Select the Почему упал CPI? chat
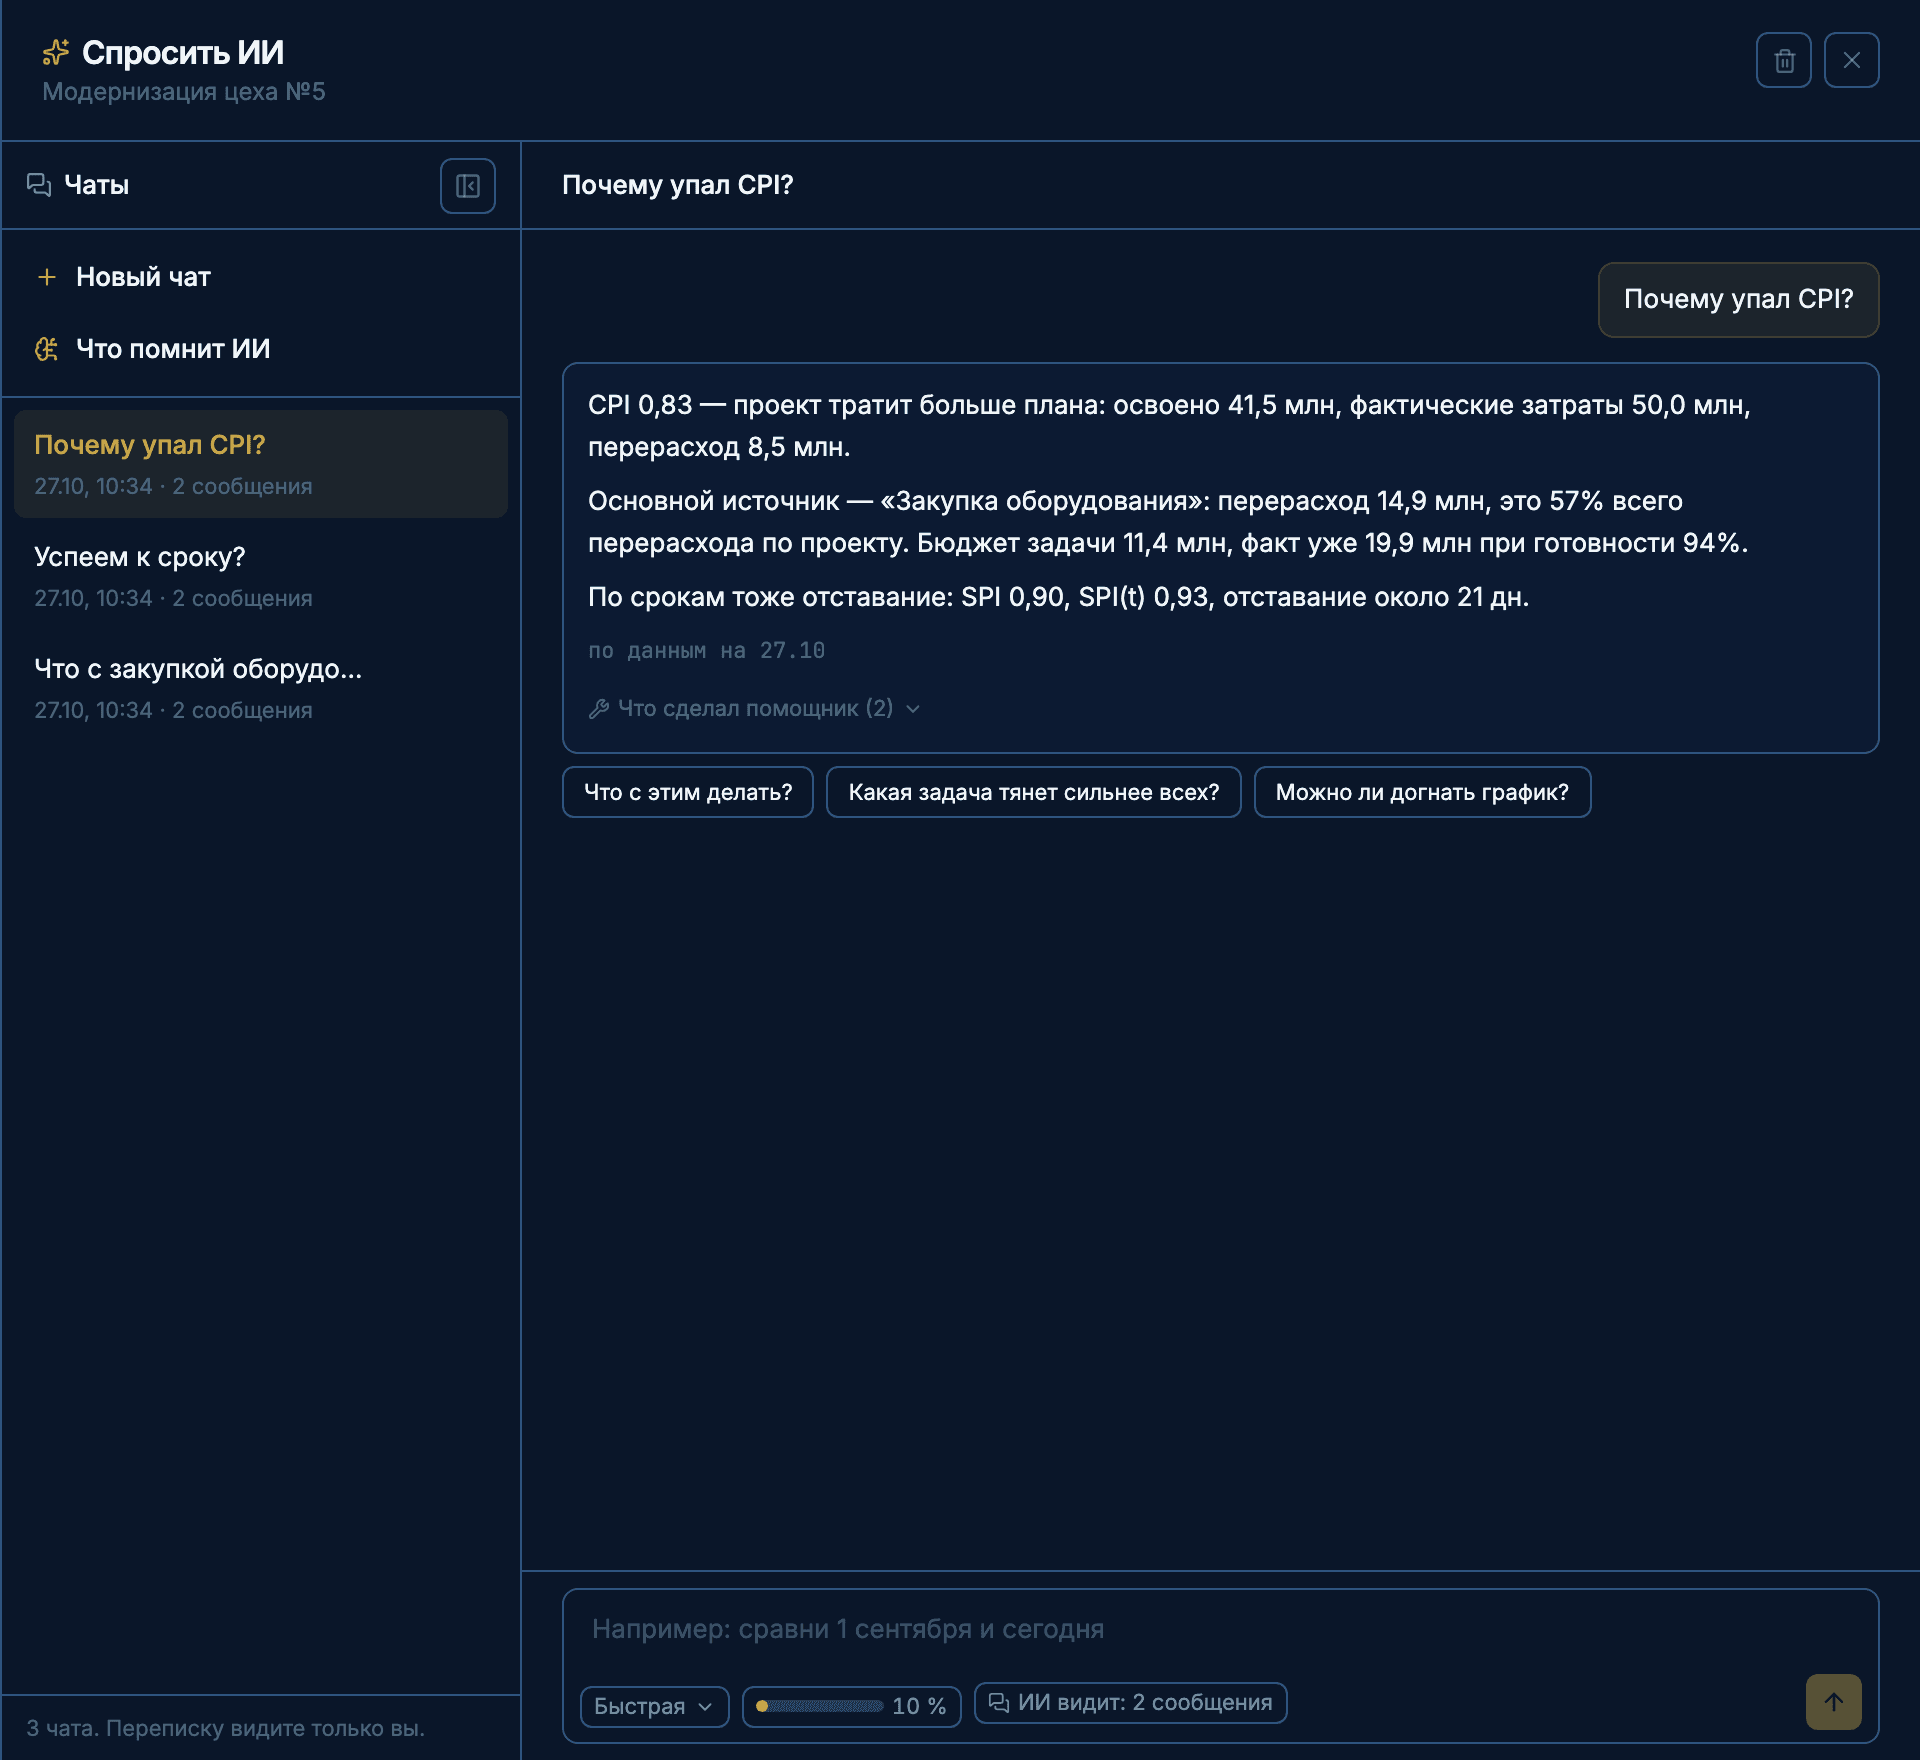Screen dimensions: 1920x1760 coord(261,464)
